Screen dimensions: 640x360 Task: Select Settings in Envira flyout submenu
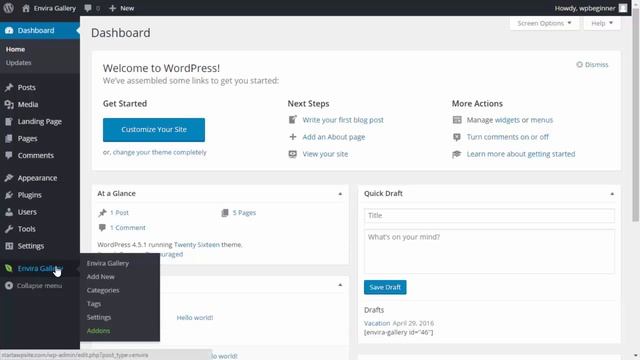(x=99, y=317)
